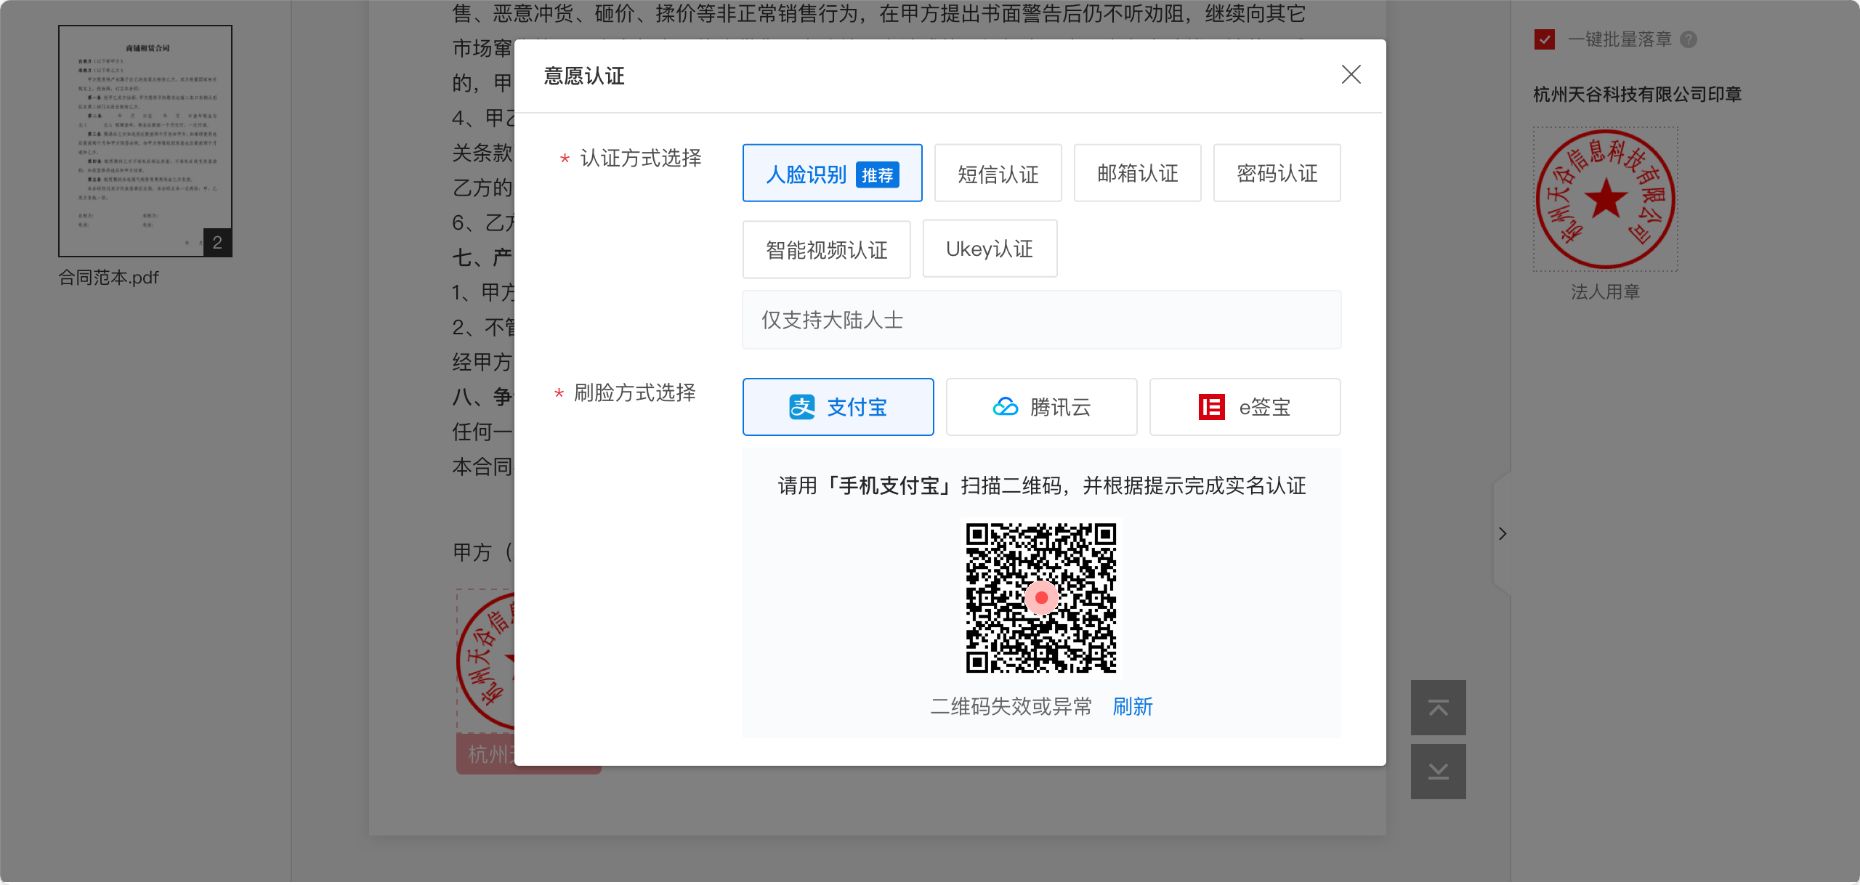The height and width of the screenshot is (885, 1860).
Task: Jump to document top arrow button
Action: tap(1438, 708)
